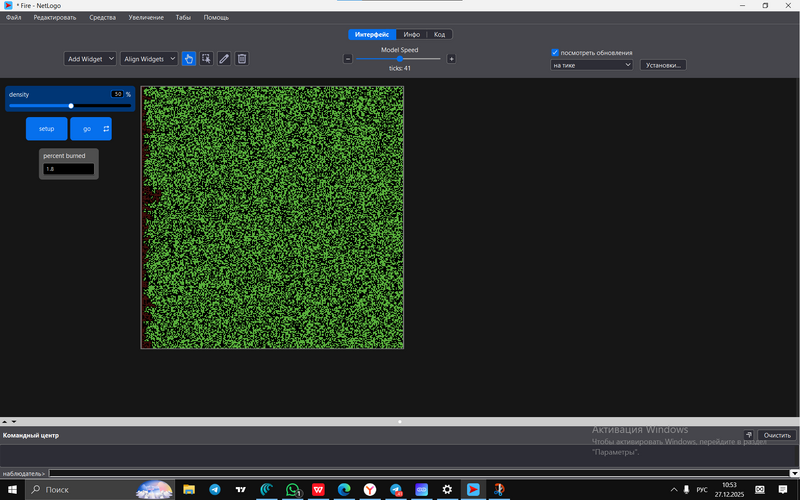Activate the select widgets tool
Screen dimensions: 800x500
206,59
